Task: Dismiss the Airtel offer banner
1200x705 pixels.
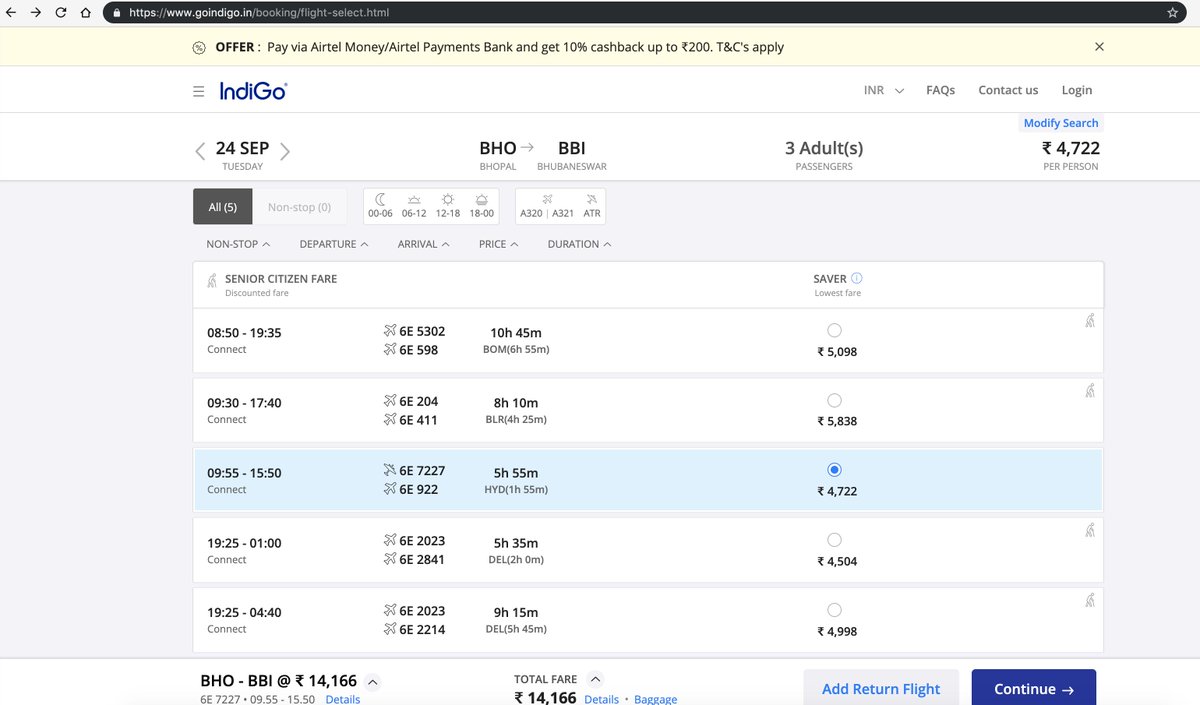Action: coord(1099,47)
